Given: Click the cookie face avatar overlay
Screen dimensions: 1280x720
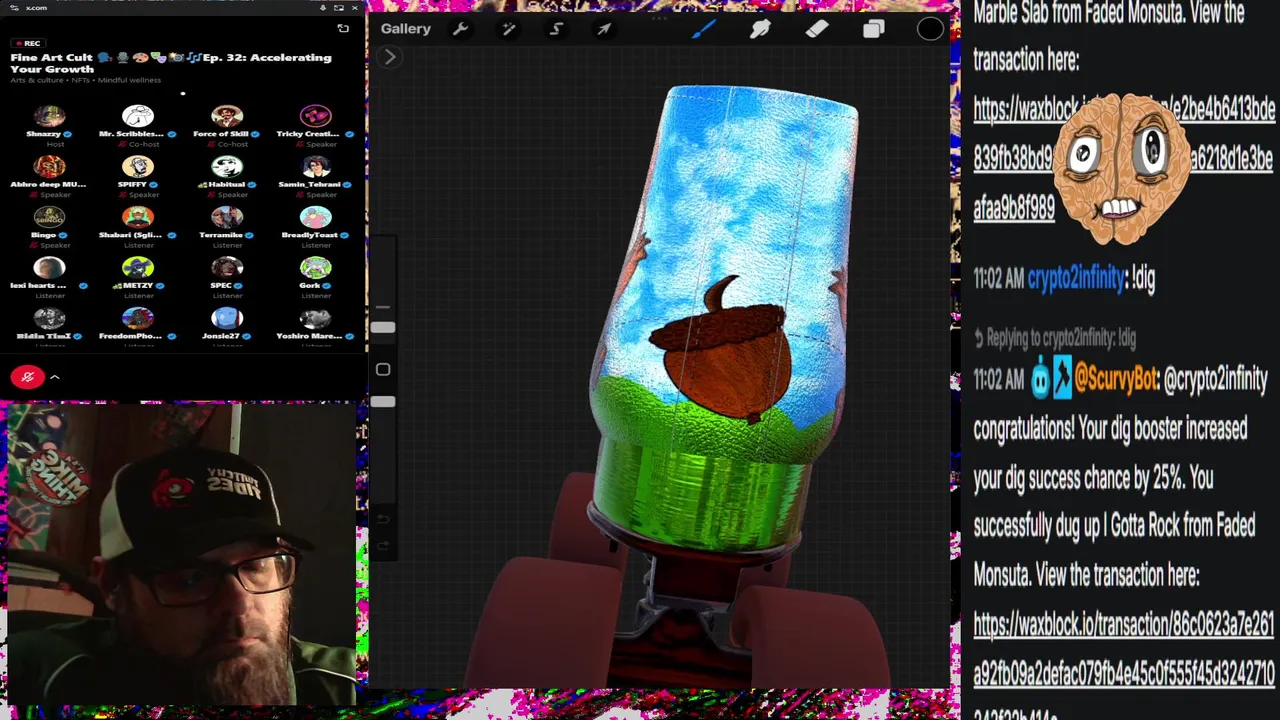Looking at the screenshot, I should point(1121,169).
